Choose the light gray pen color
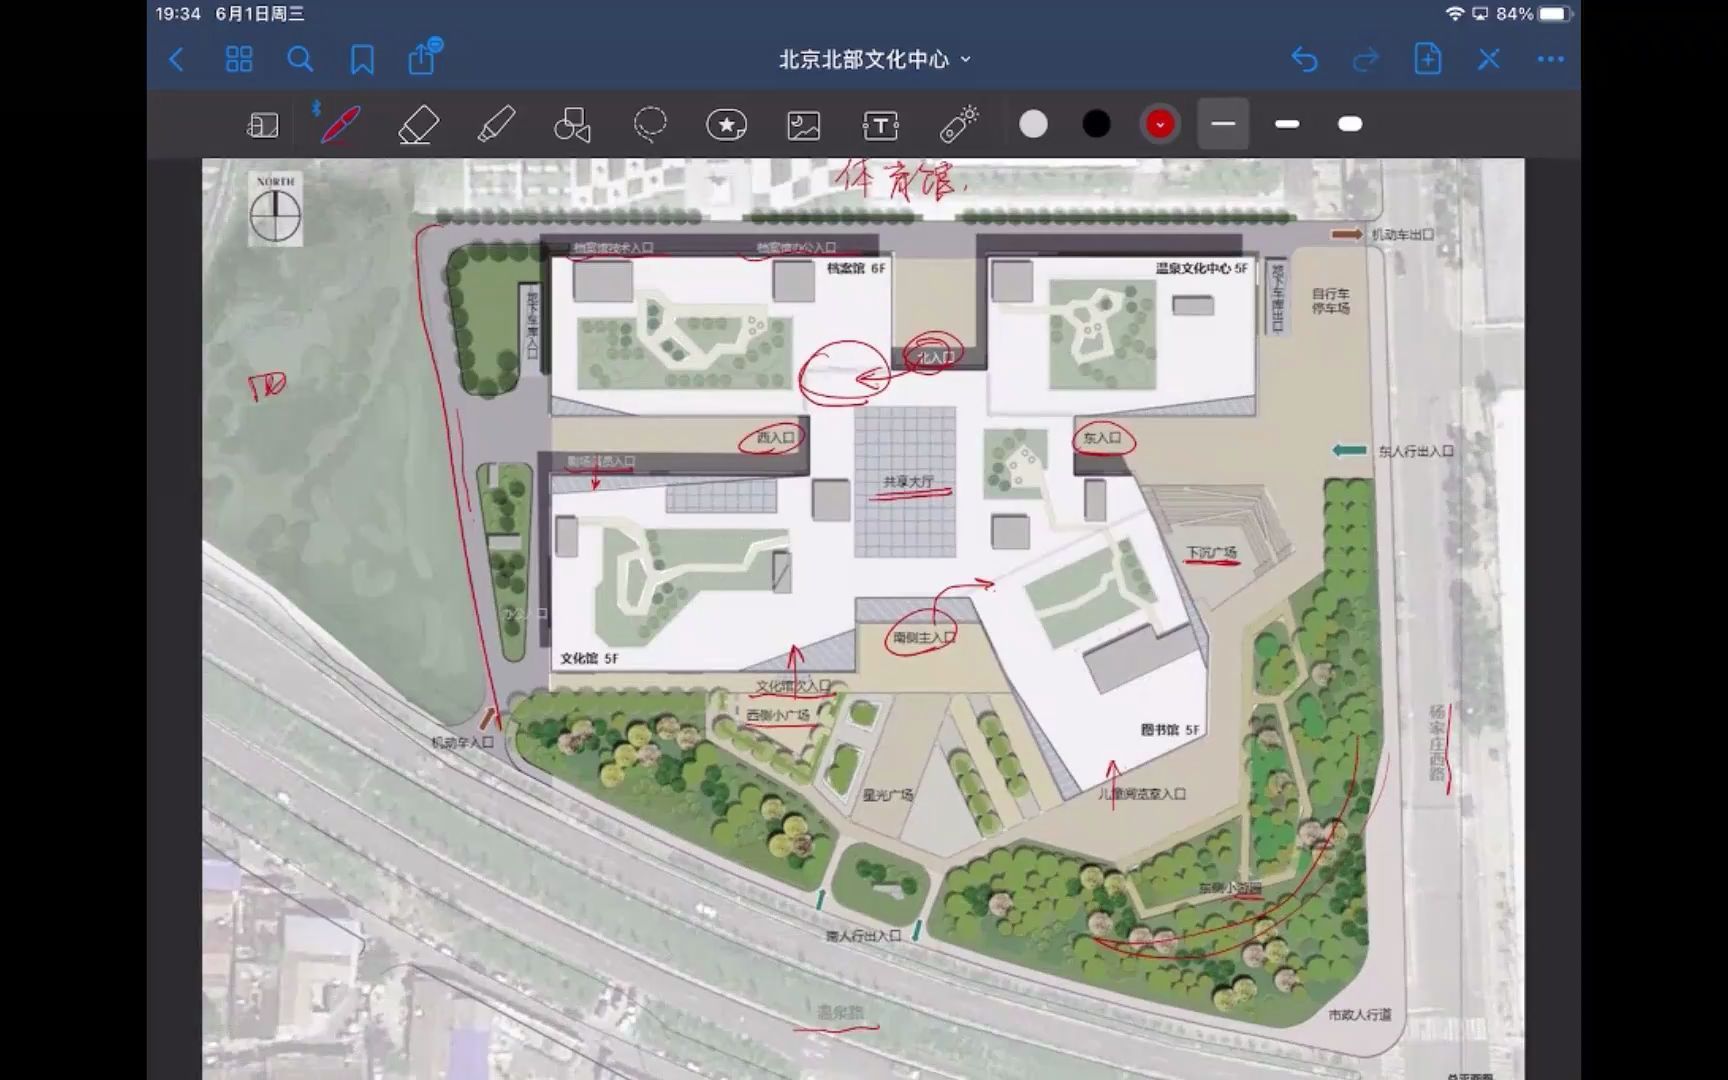1728x1080 pixels. click(x=1034, y=124)
